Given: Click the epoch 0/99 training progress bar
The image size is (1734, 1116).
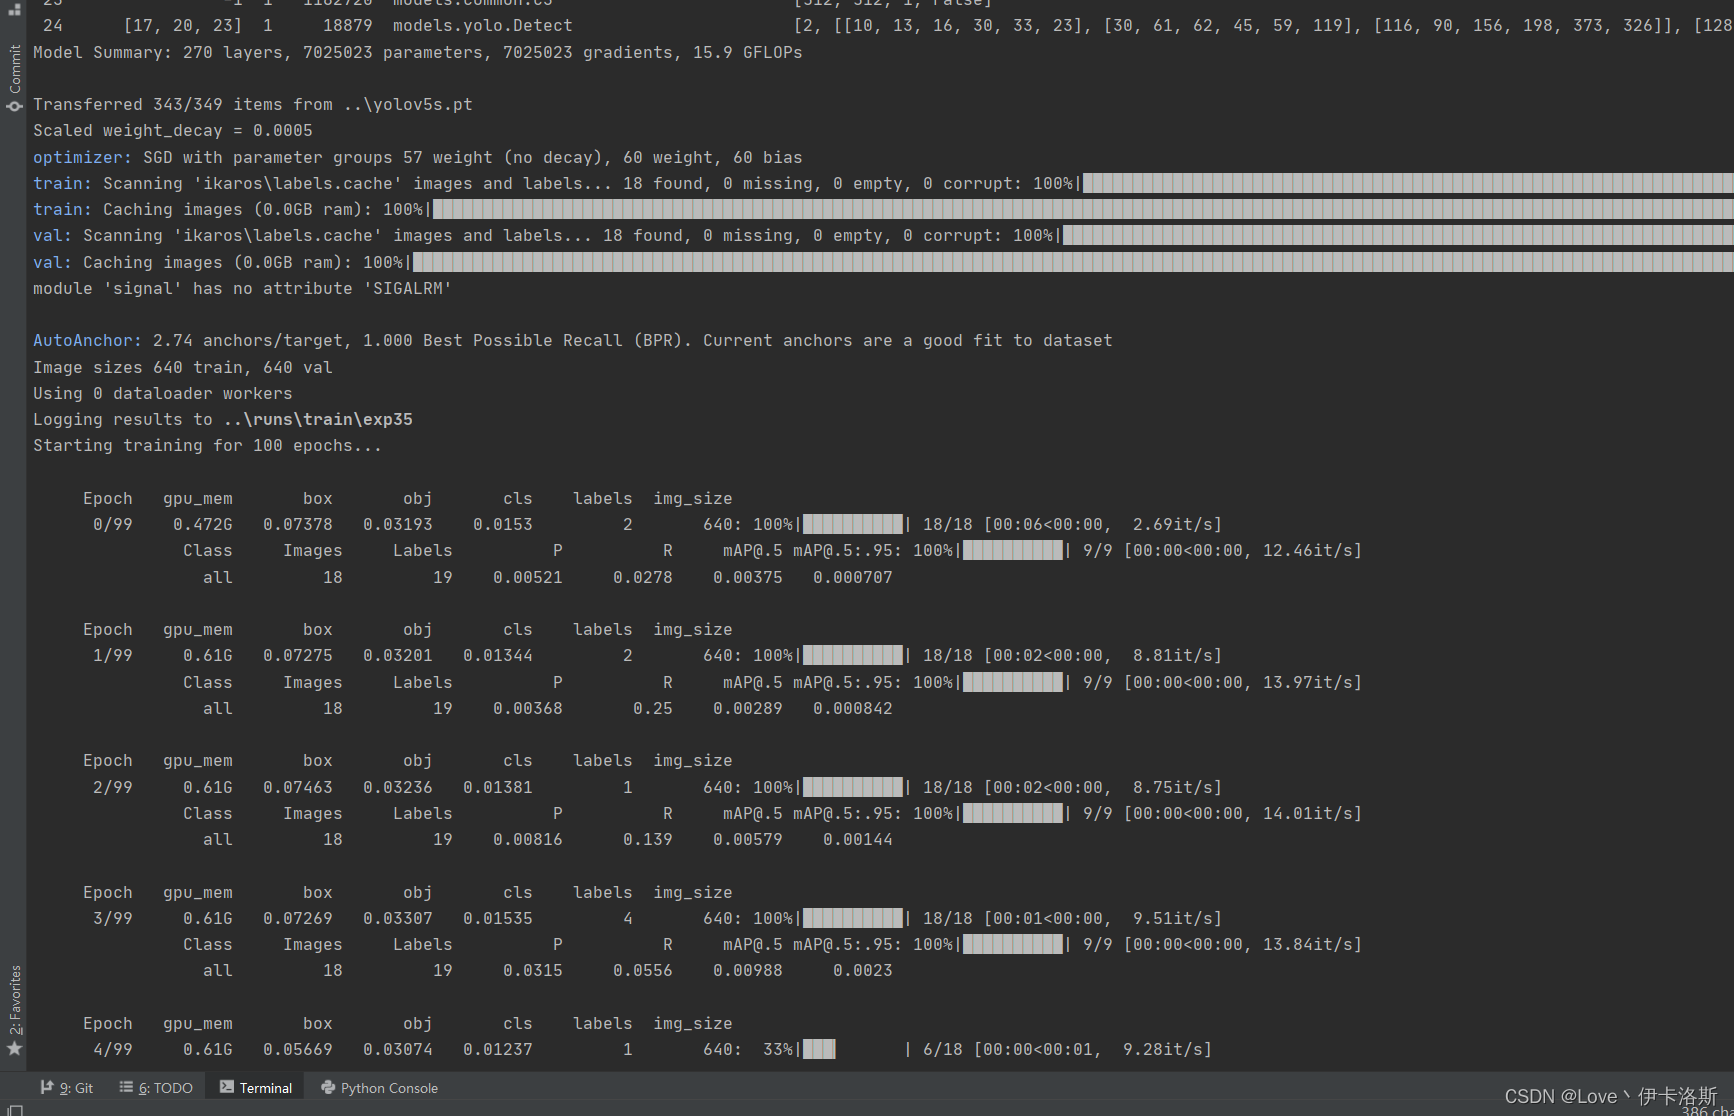Looking at the screenshot, I should coord(853,524).
